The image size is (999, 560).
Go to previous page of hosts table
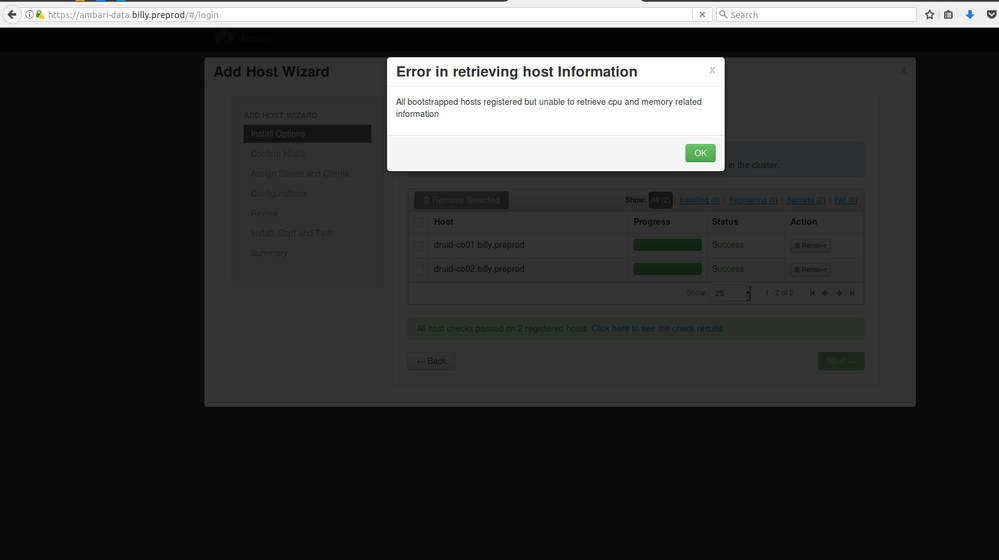tap(826, 293)
